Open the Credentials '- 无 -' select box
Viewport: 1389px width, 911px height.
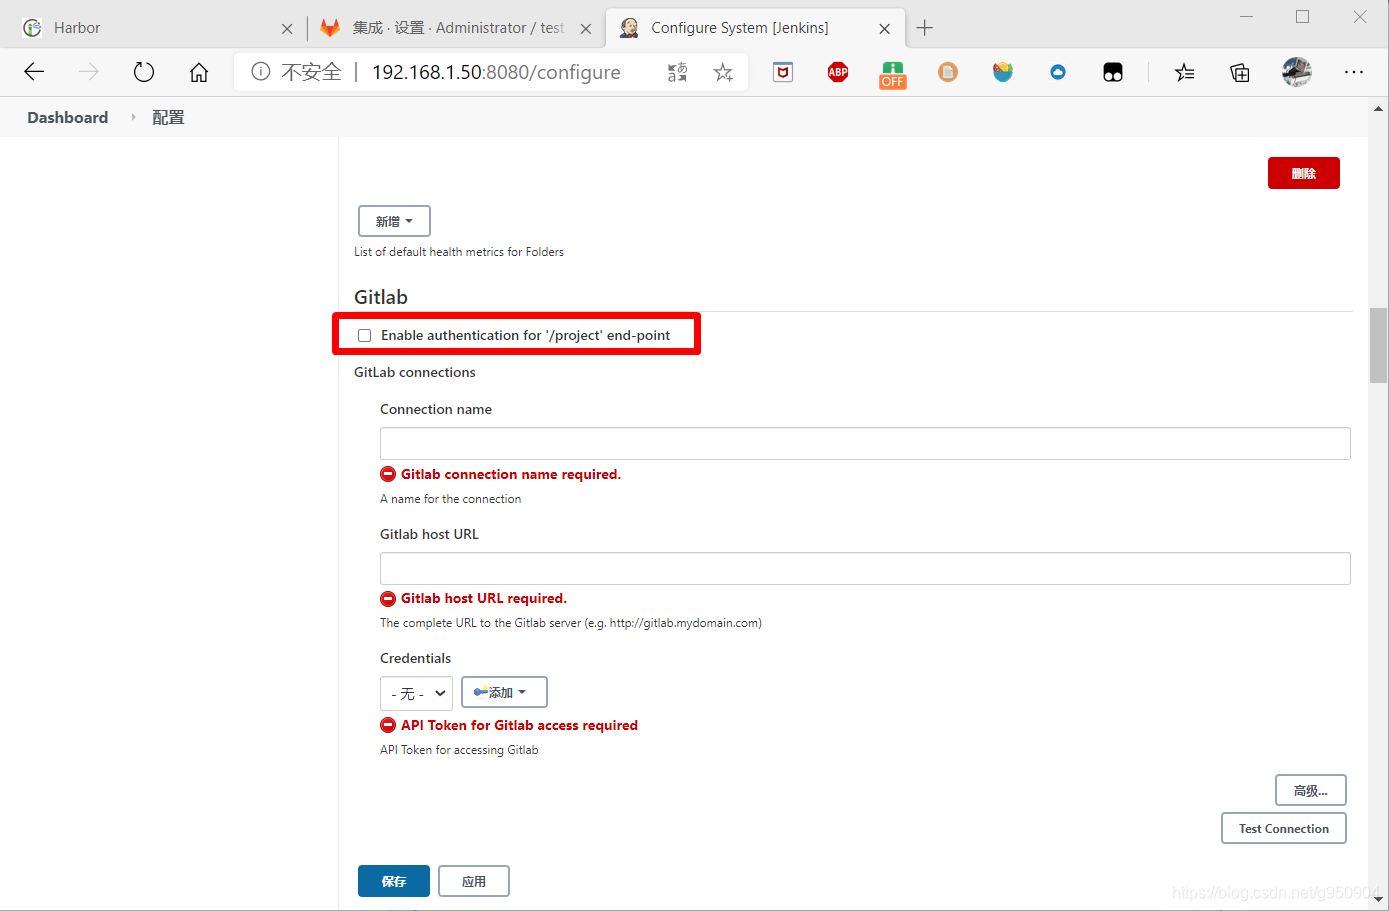coord(416,693)
